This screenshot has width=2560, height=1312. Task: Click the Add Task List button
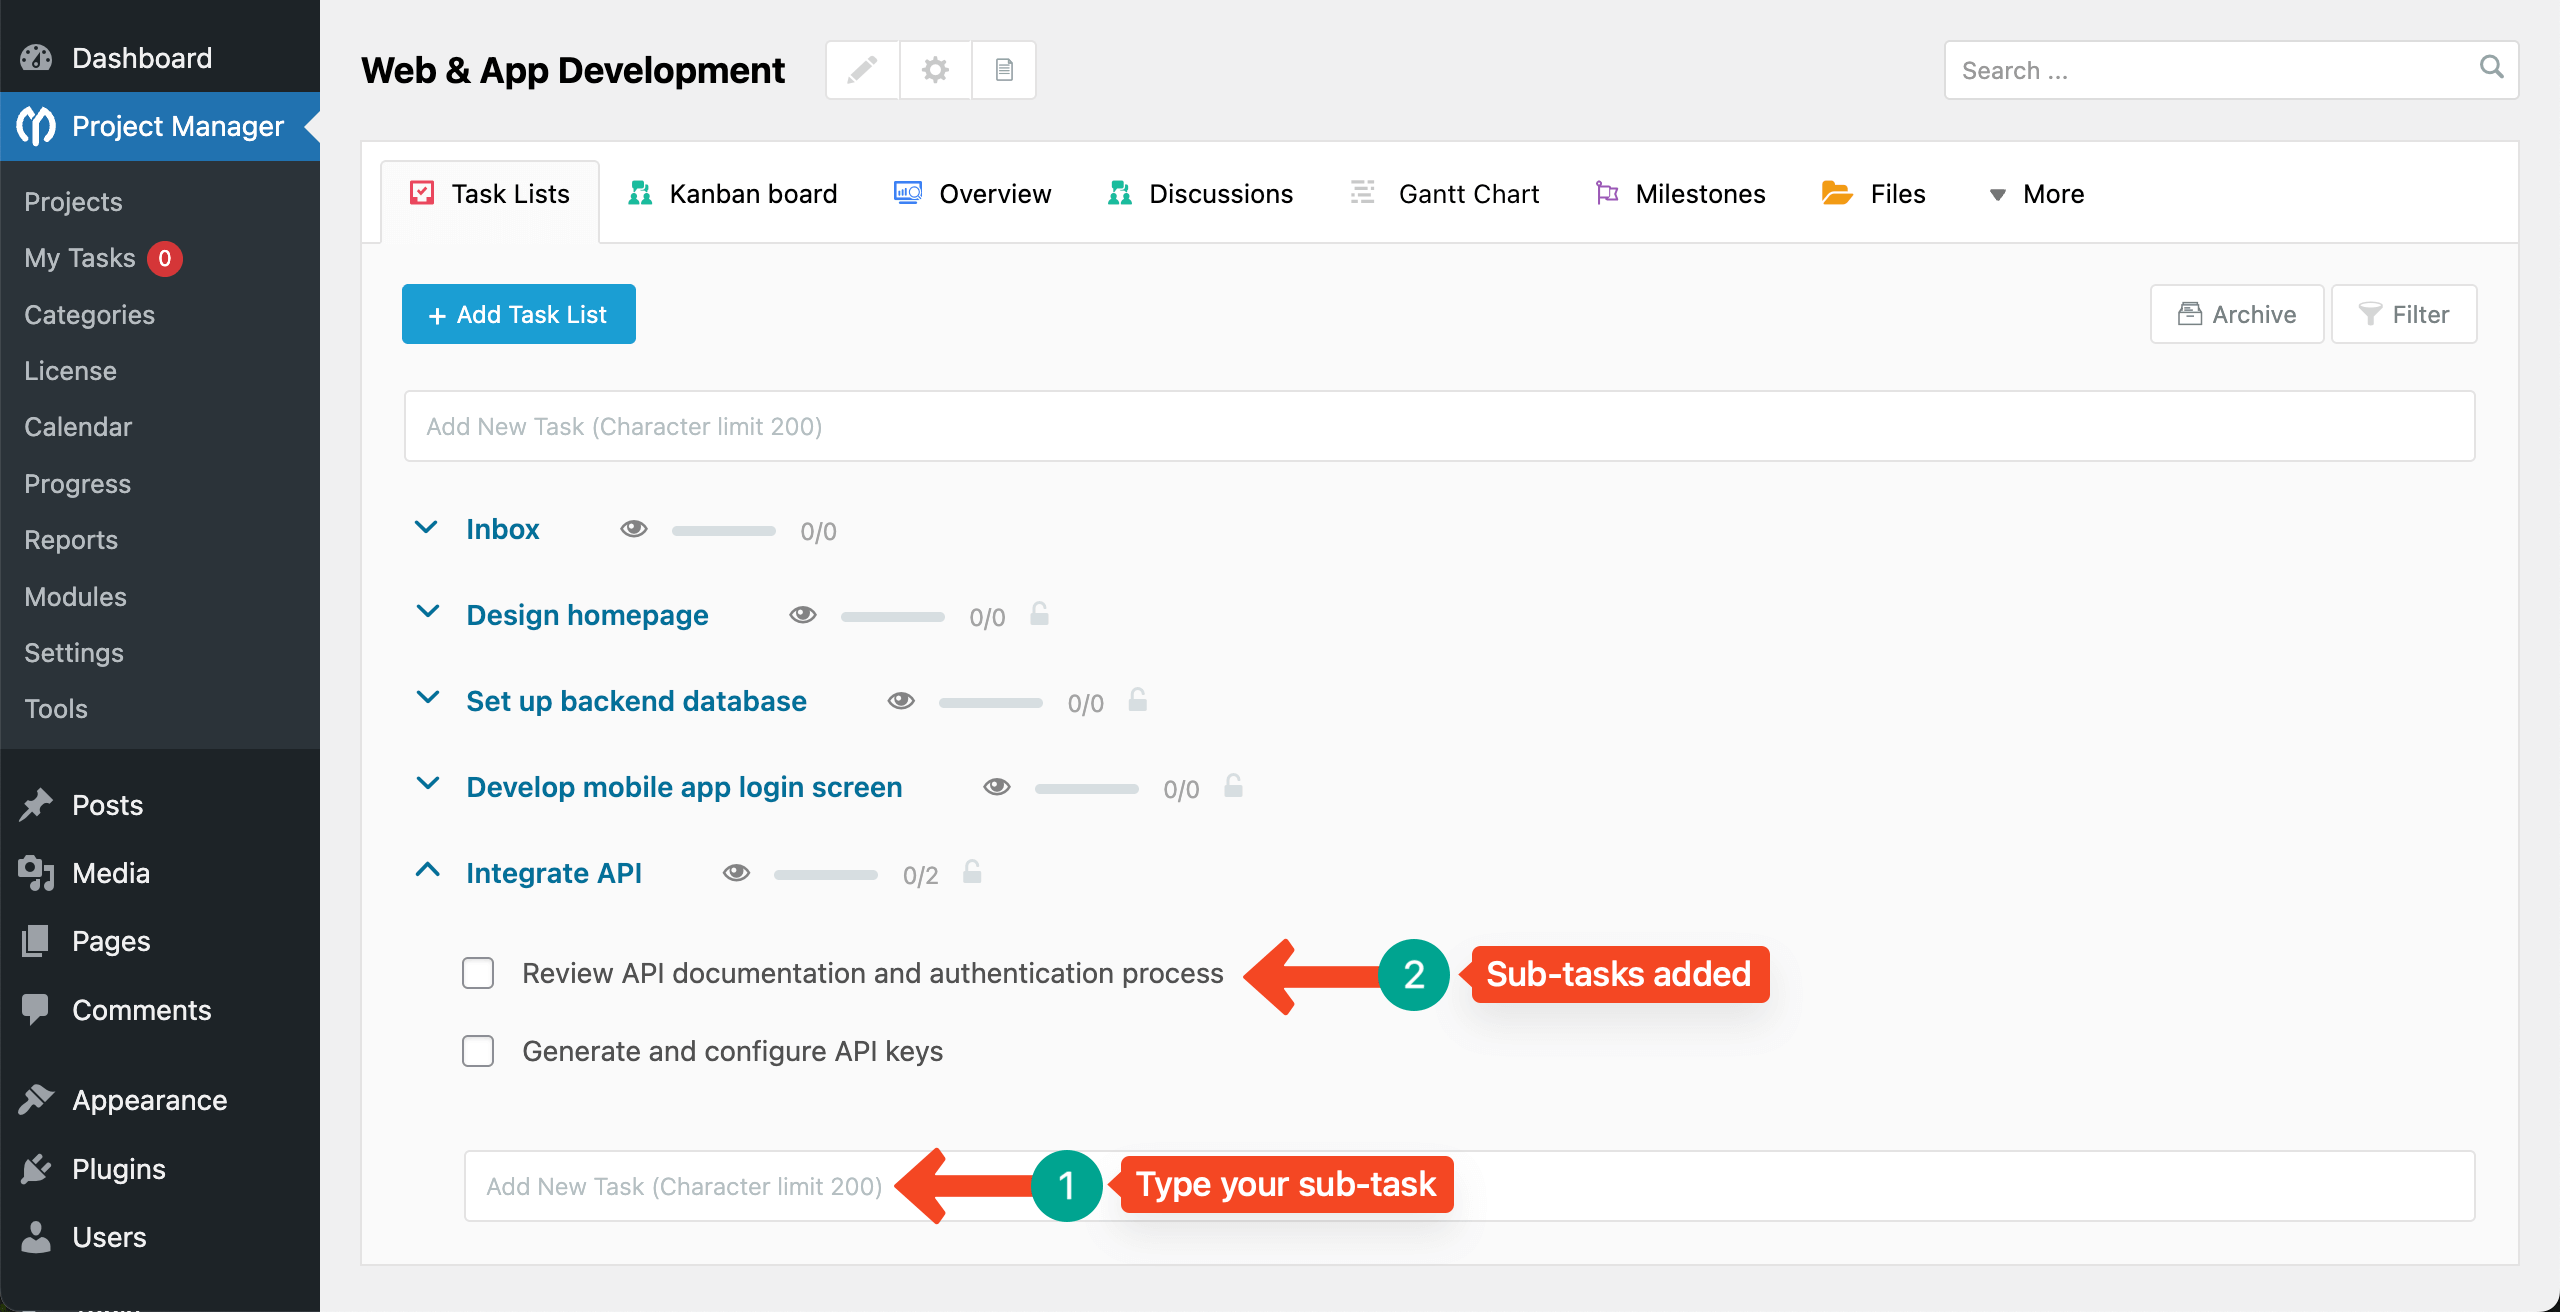(x=518, y=314)
